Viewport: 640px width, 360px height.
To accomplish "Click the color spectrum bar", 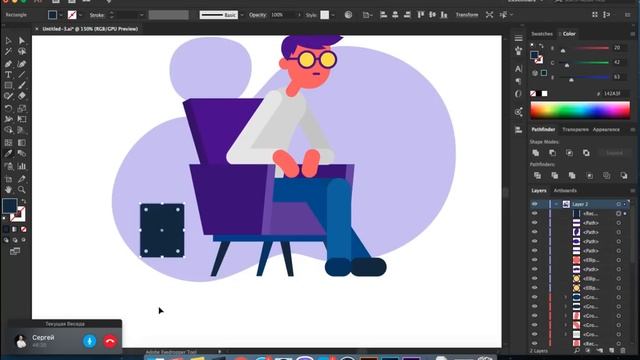I will click(580, 110).
